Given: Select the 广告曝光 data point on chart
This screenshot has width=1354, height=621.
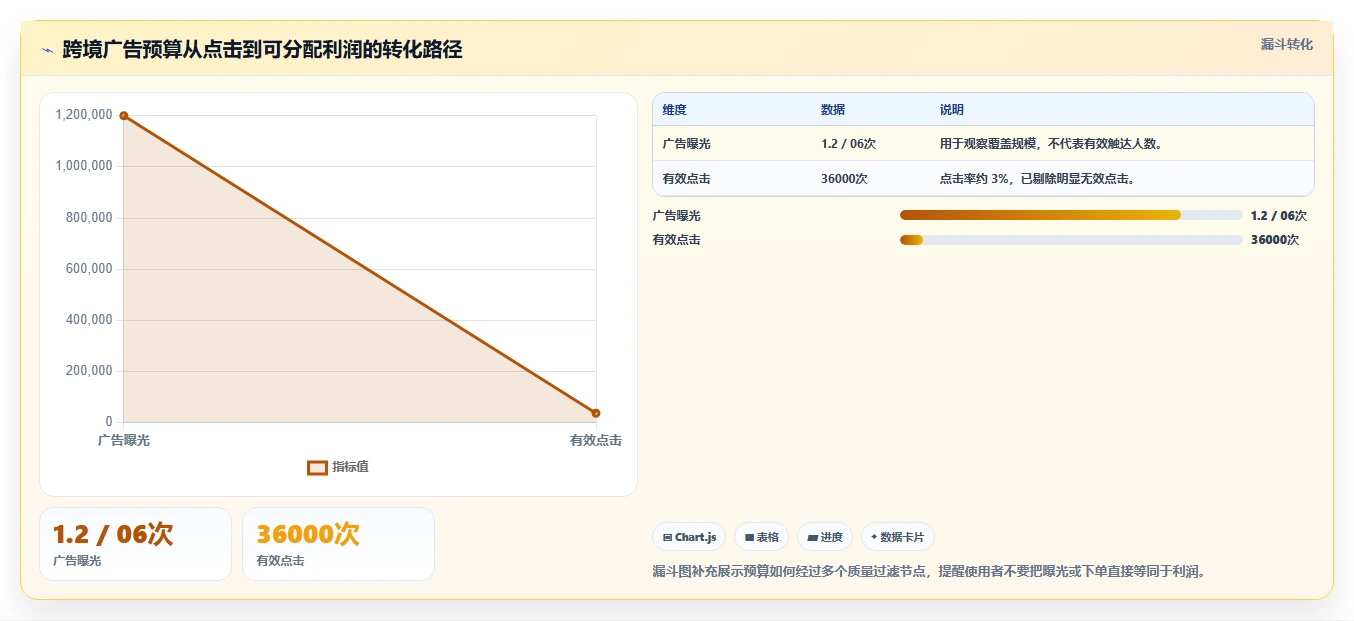Looking at the screenshot, I should [x=124, y=116].
